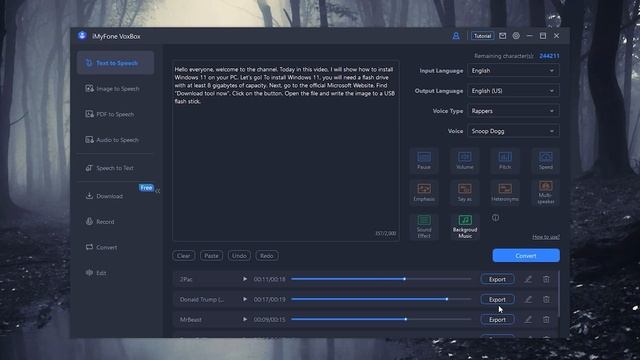This screenshot has width=640, height=360.
Task: Edit the MrBeast audio entry
Action: click(528, 320)
